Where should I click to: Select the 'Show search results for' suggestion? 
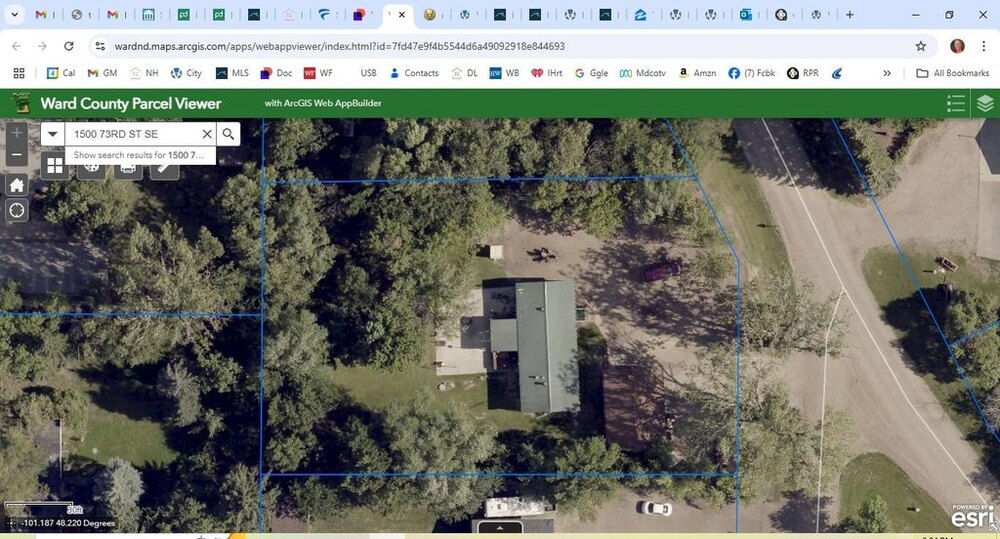[140, 155]
